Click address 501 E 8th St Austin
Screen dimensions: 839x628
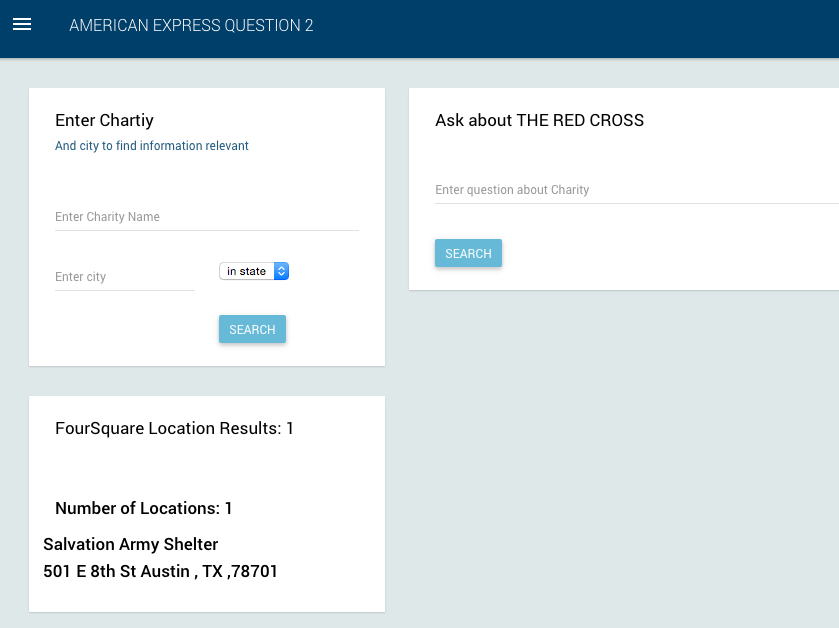click(160, 571)
